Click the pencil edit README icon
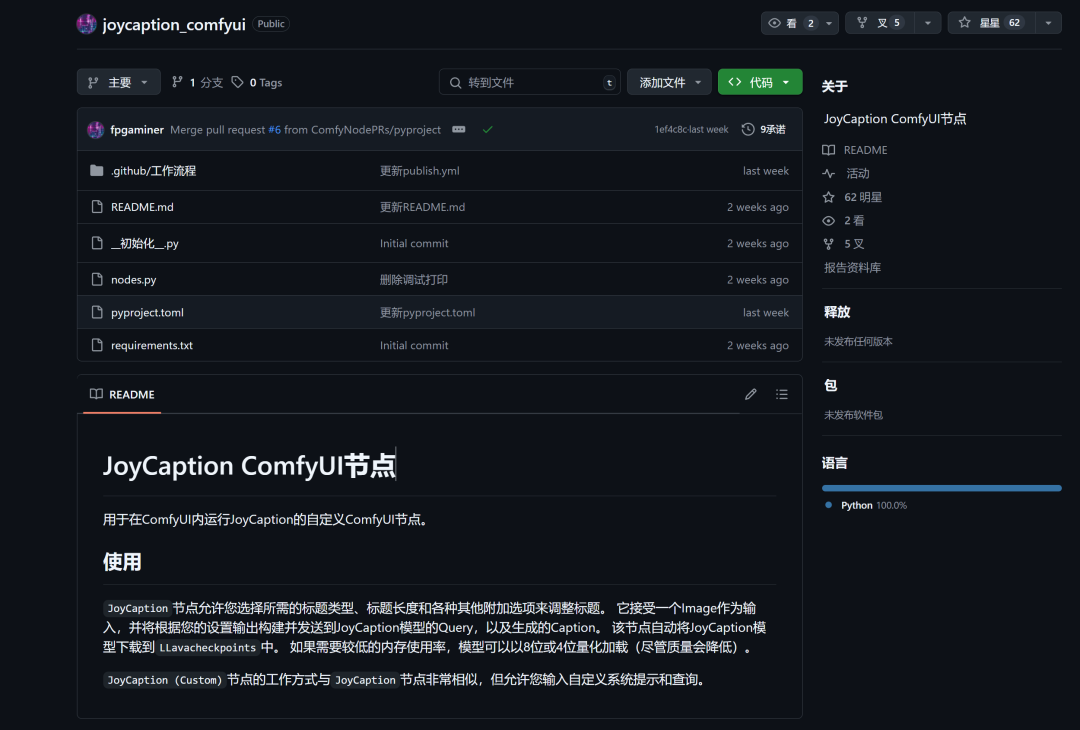This screenshot has width=1080, height=730. pyautogui.click(x=751, y=395)
